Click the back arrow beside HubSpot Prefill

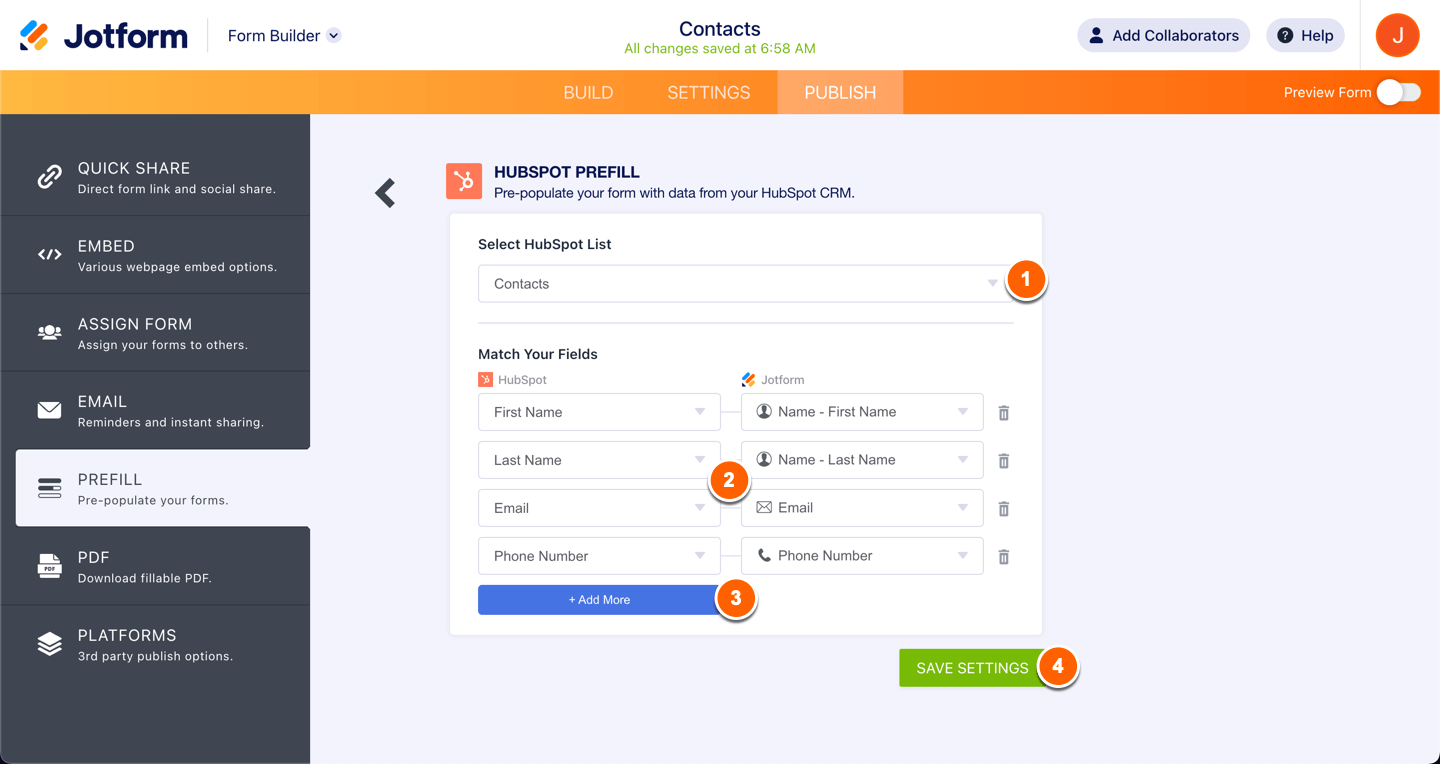click(x=386, y=193)
